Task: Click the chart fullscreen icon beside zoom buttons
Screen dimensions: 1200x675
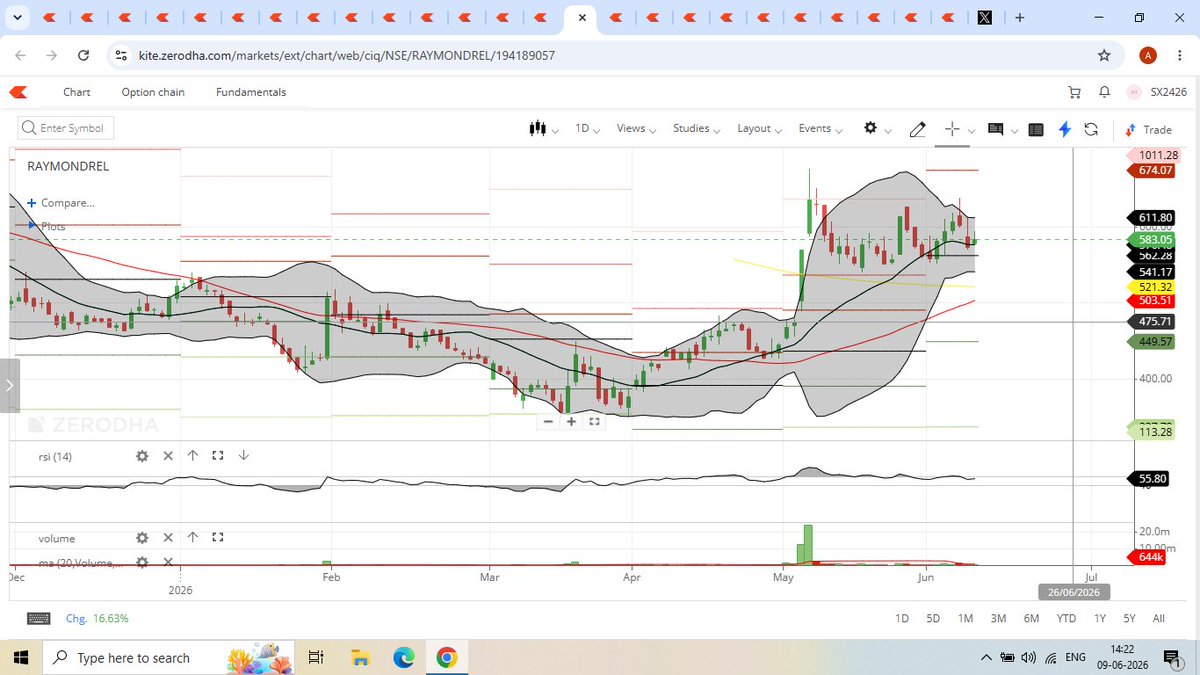Action: point(594,422)
